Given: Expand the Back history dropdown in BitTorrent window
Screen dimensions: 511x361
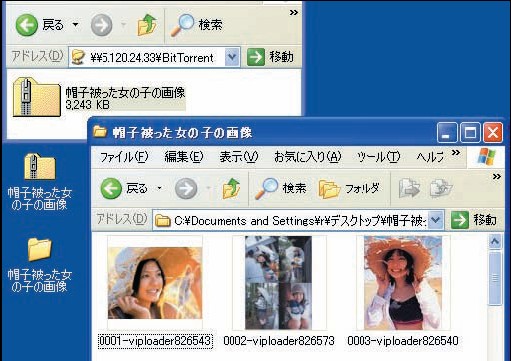Looking at the screenshot, I should point(75,25).
